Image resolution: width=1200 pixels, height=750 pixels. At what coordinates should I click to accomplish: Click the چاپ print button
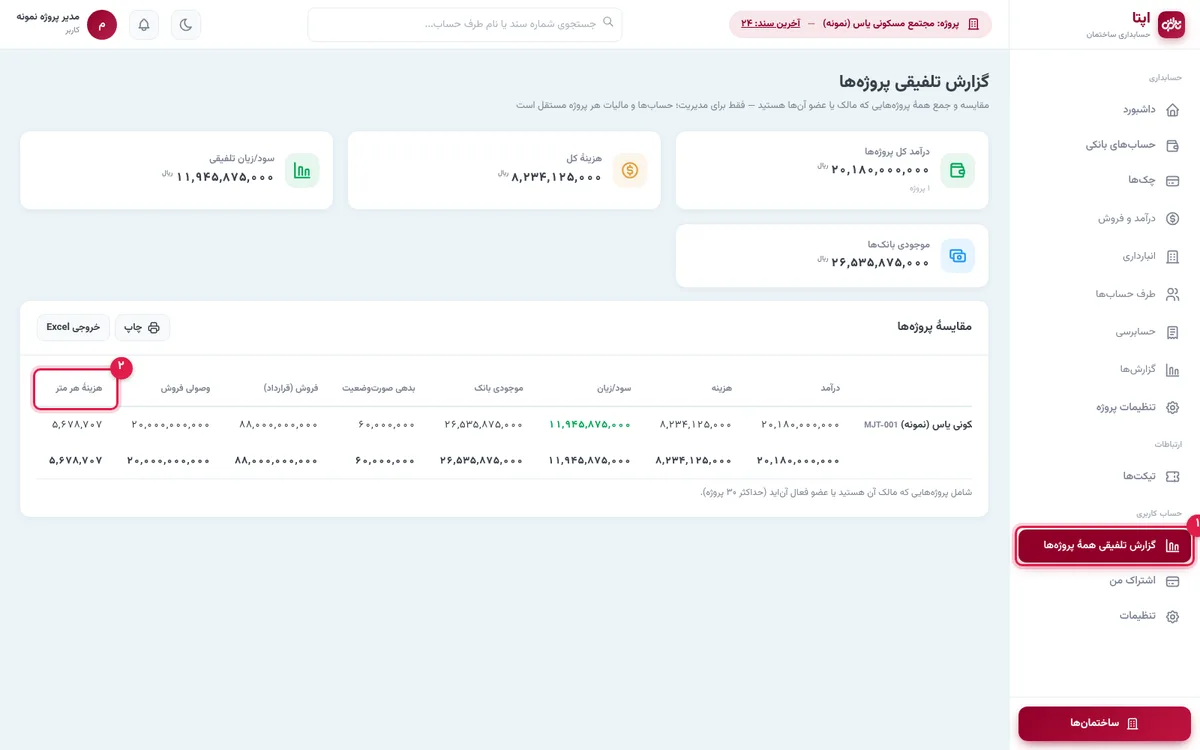click(x=143, y=327)
